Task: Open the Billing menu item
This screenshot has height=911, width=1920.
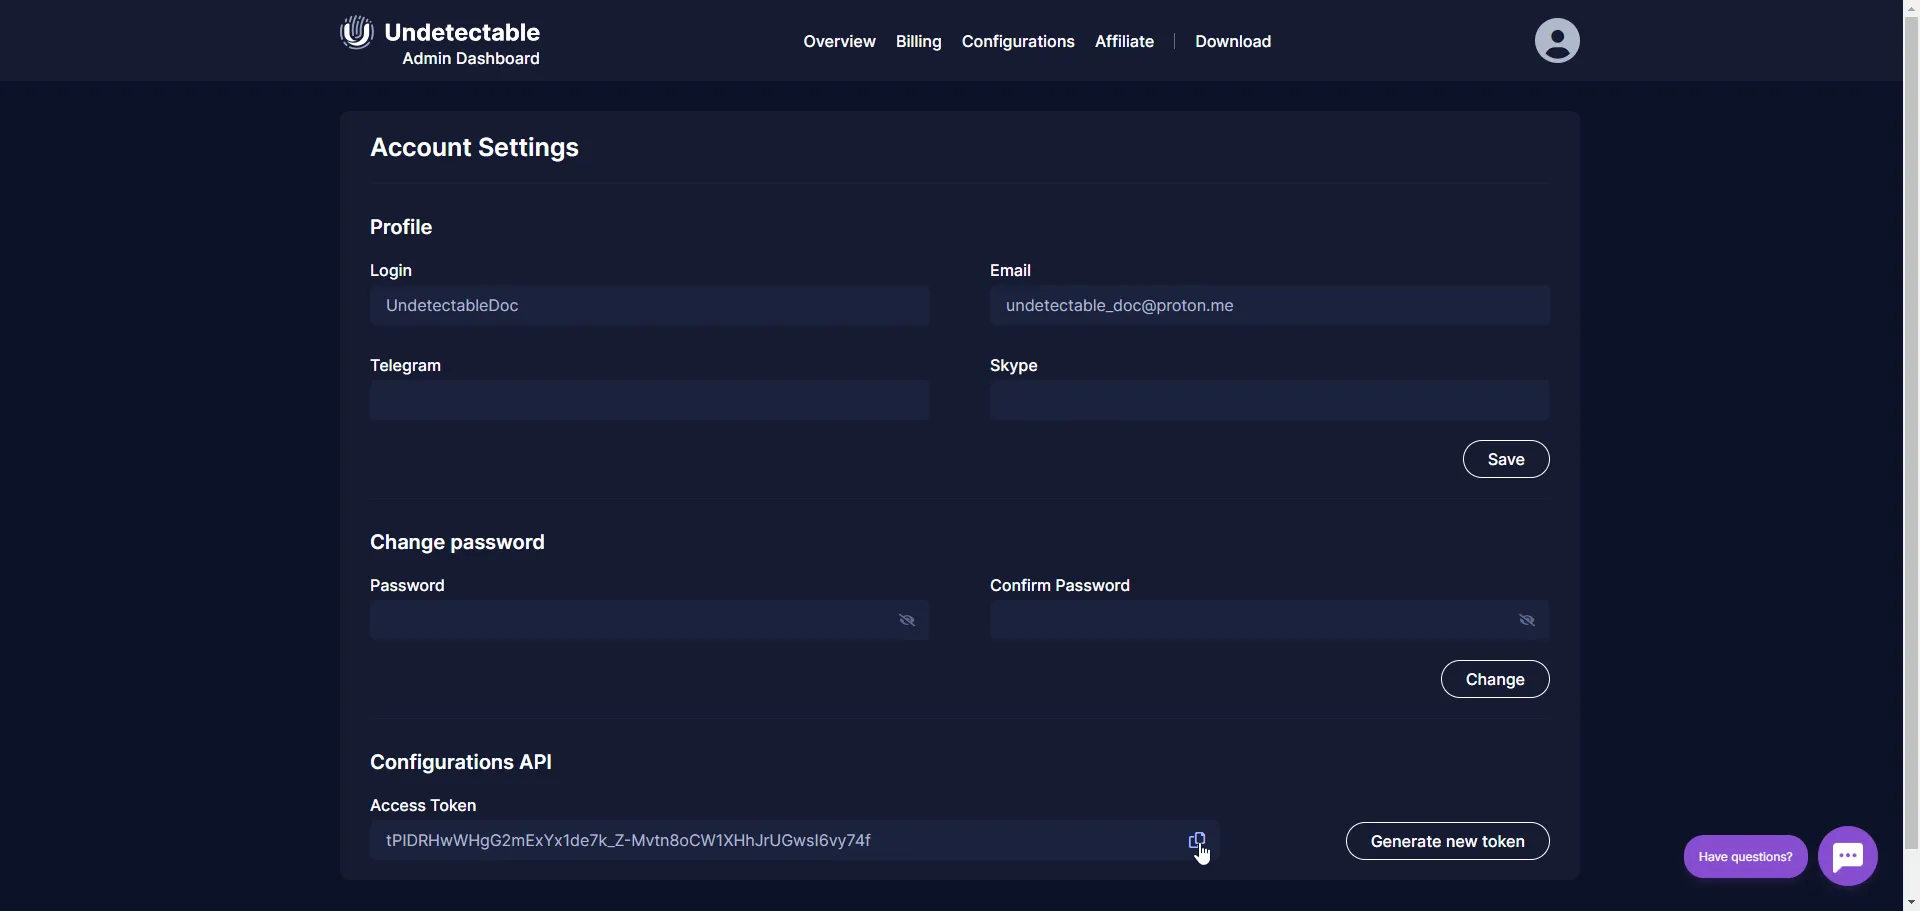Action: 918,41
